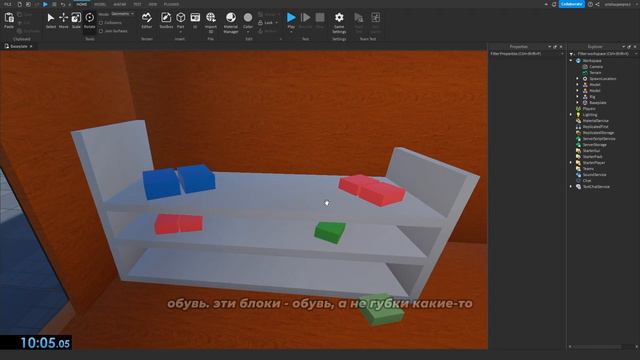640x360 pixels.
Task: Click the Filter Properties input field
Action: [x=524, y=53]
